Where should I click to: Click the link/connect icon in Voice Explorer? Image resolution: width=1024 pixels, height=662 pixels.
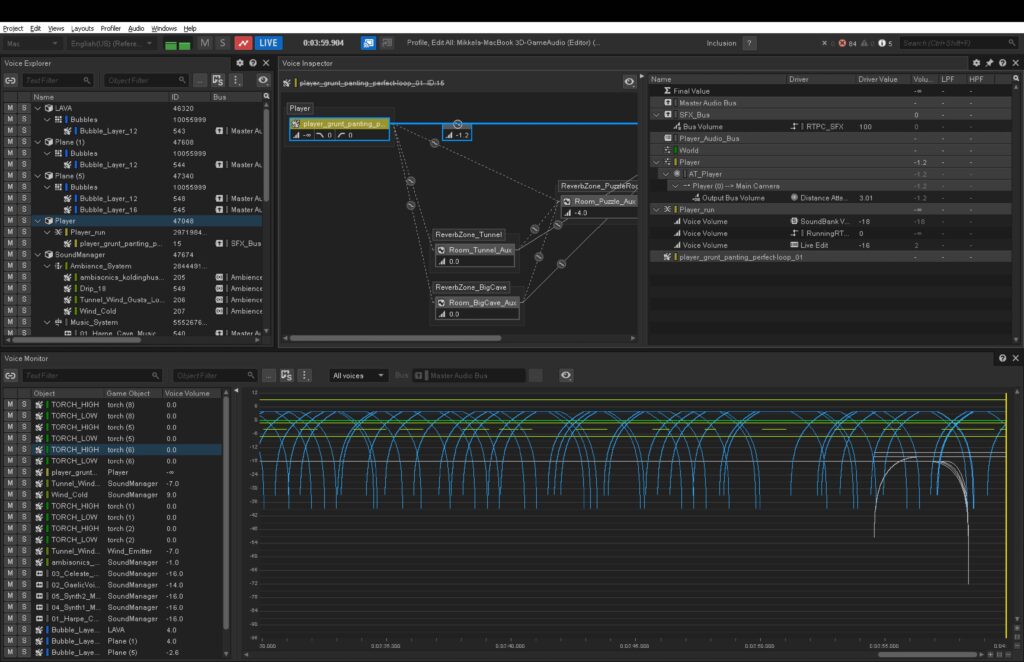[12, 80]
